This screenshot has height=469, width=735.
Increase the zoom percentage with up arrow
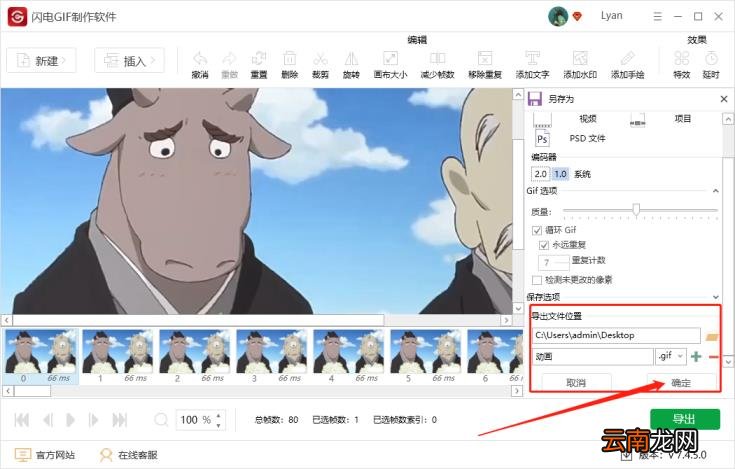[x=218, y=415]
